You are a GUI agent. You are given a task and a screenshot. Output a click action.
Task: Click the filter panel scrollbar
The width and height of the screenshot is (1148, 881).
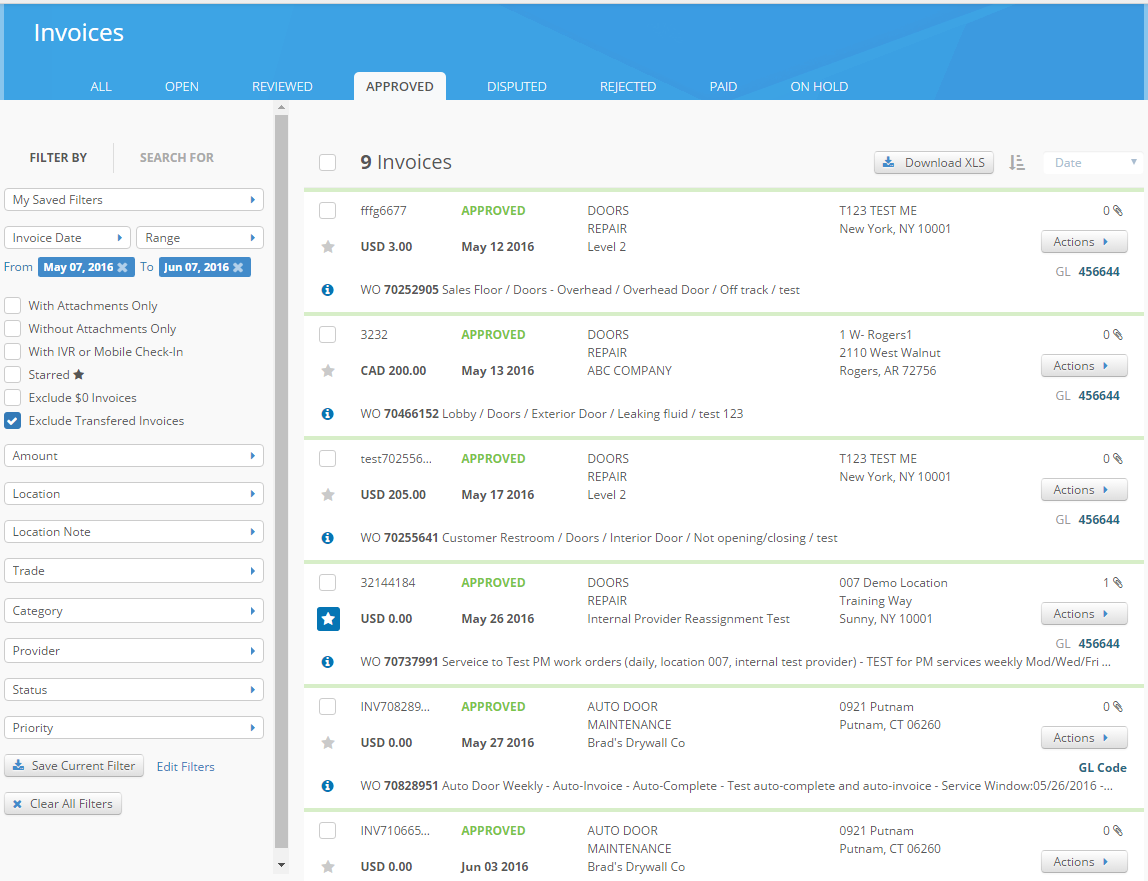tap(281, 483)
